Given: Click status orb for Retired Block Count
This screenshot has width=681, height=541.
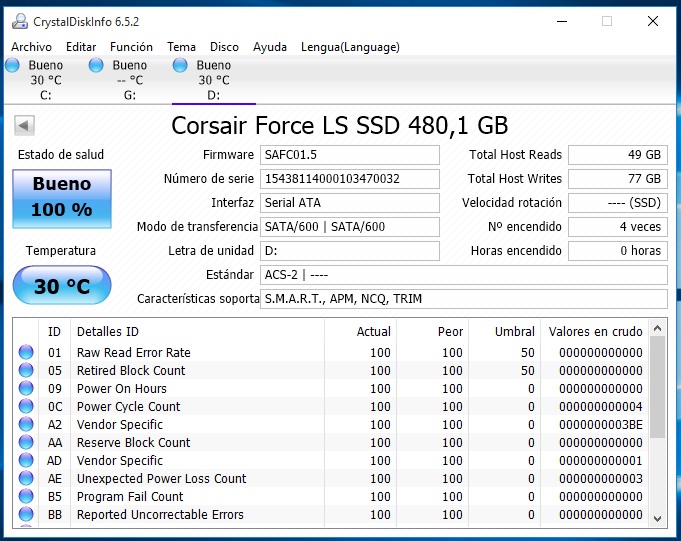Looking at the screenshot, I should (26, 370).
